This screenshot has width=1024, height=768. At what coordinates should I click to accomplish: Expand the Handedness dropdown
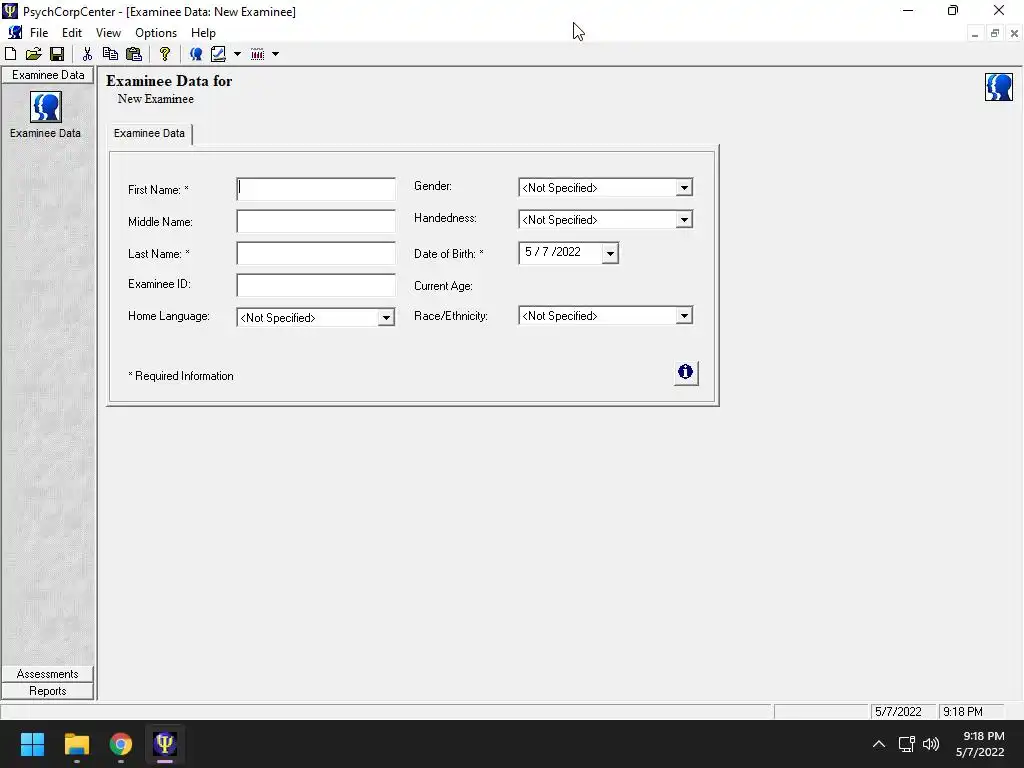pos(684,220)
